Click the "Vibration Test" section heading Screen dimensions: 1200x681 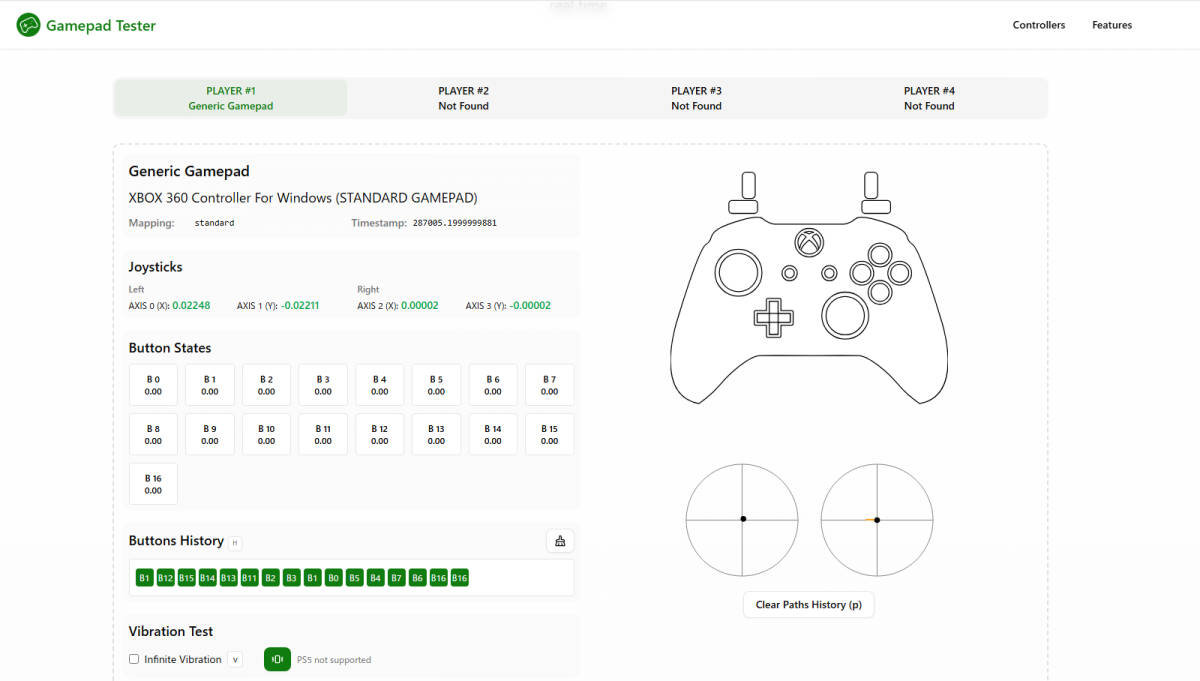[171, 631]
